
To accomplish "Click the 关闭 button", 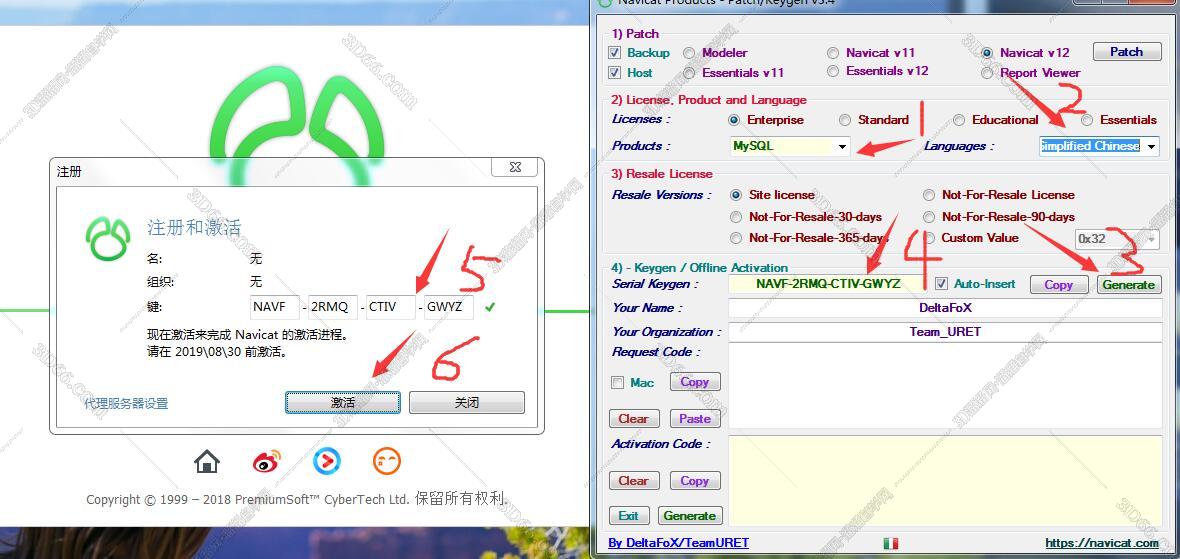I will (x=467, y=403).
